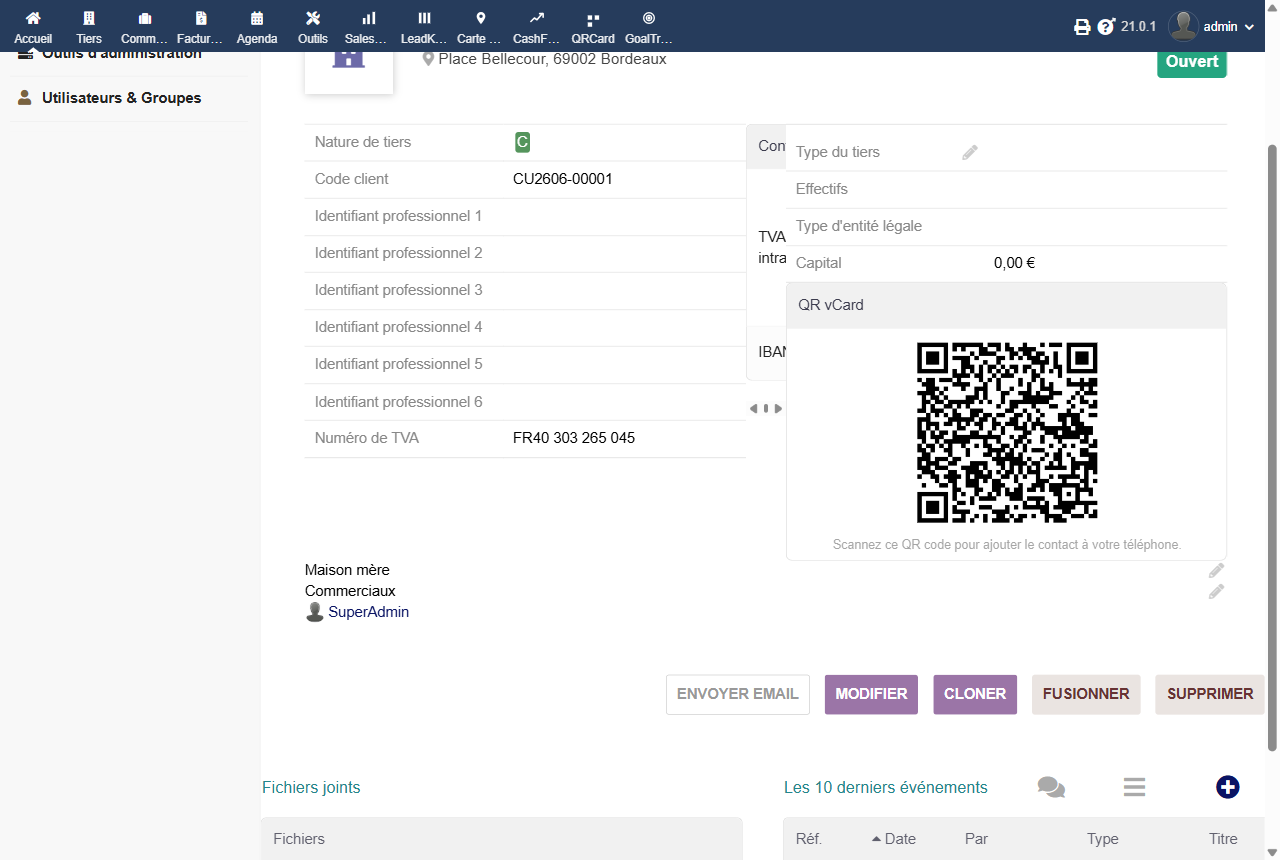Click the vCard QR code image
Image resolution: width=1280 pixels, height=860 pixels.
[x=1007, y=432]
